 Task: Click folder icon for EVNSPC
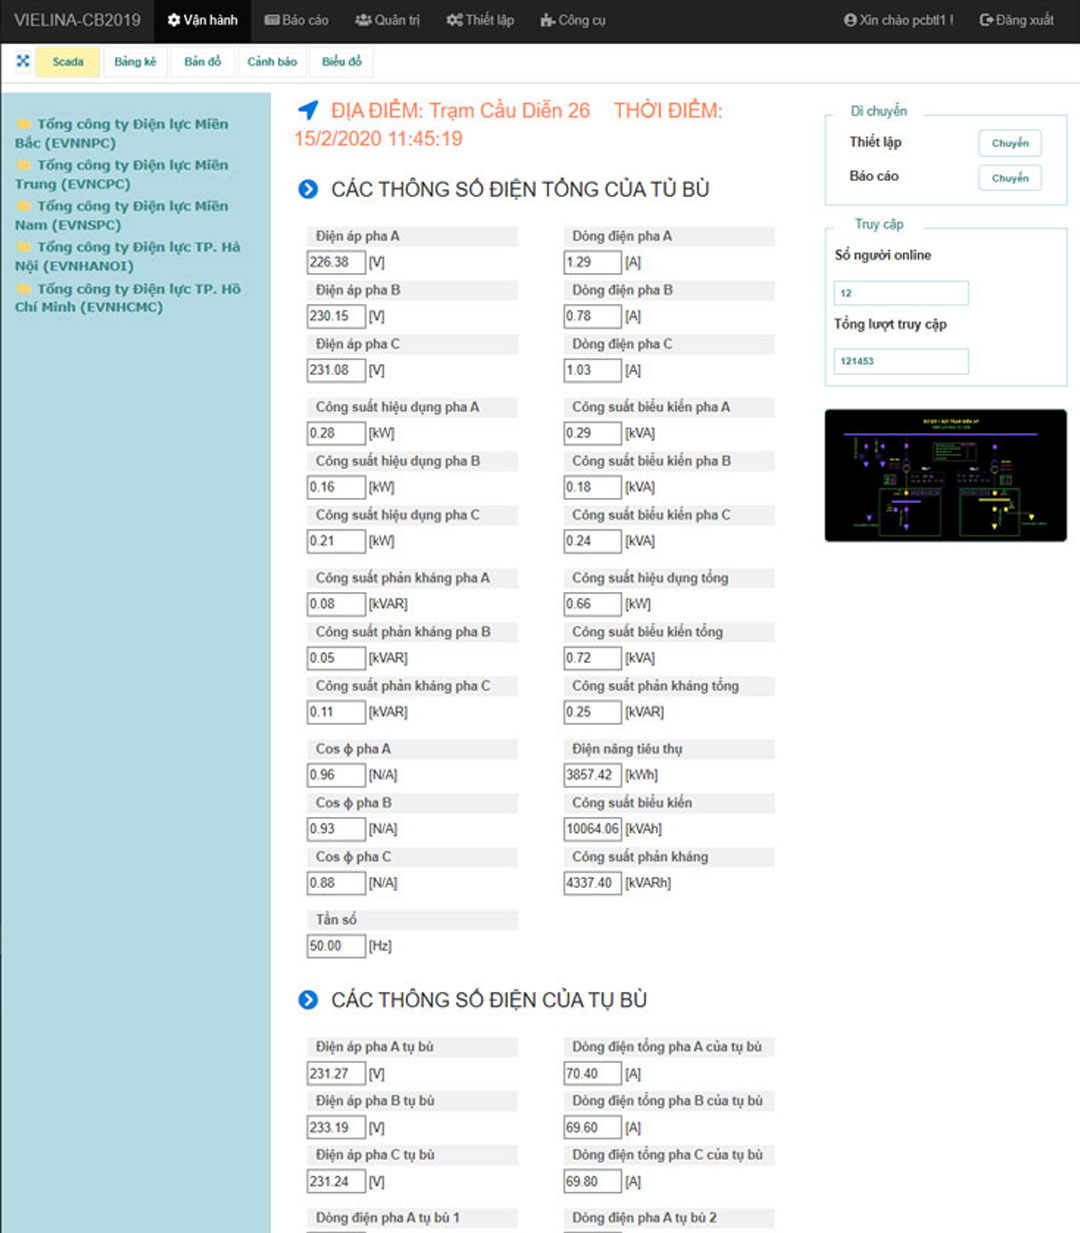(x=24, y=206)
